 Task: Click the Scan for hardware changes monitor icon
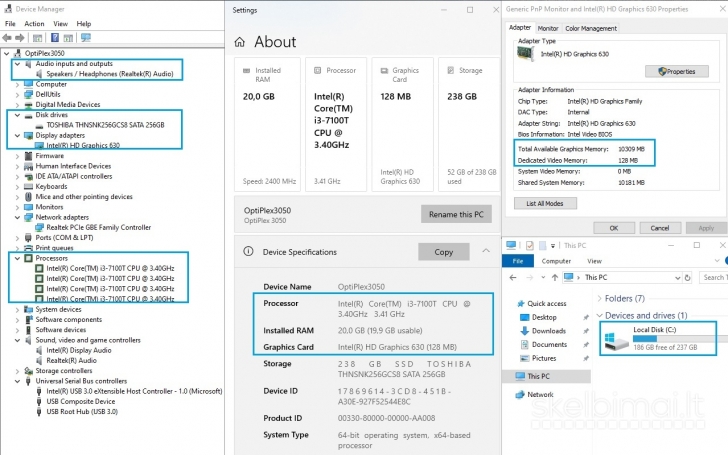click(x=86, y=38)
